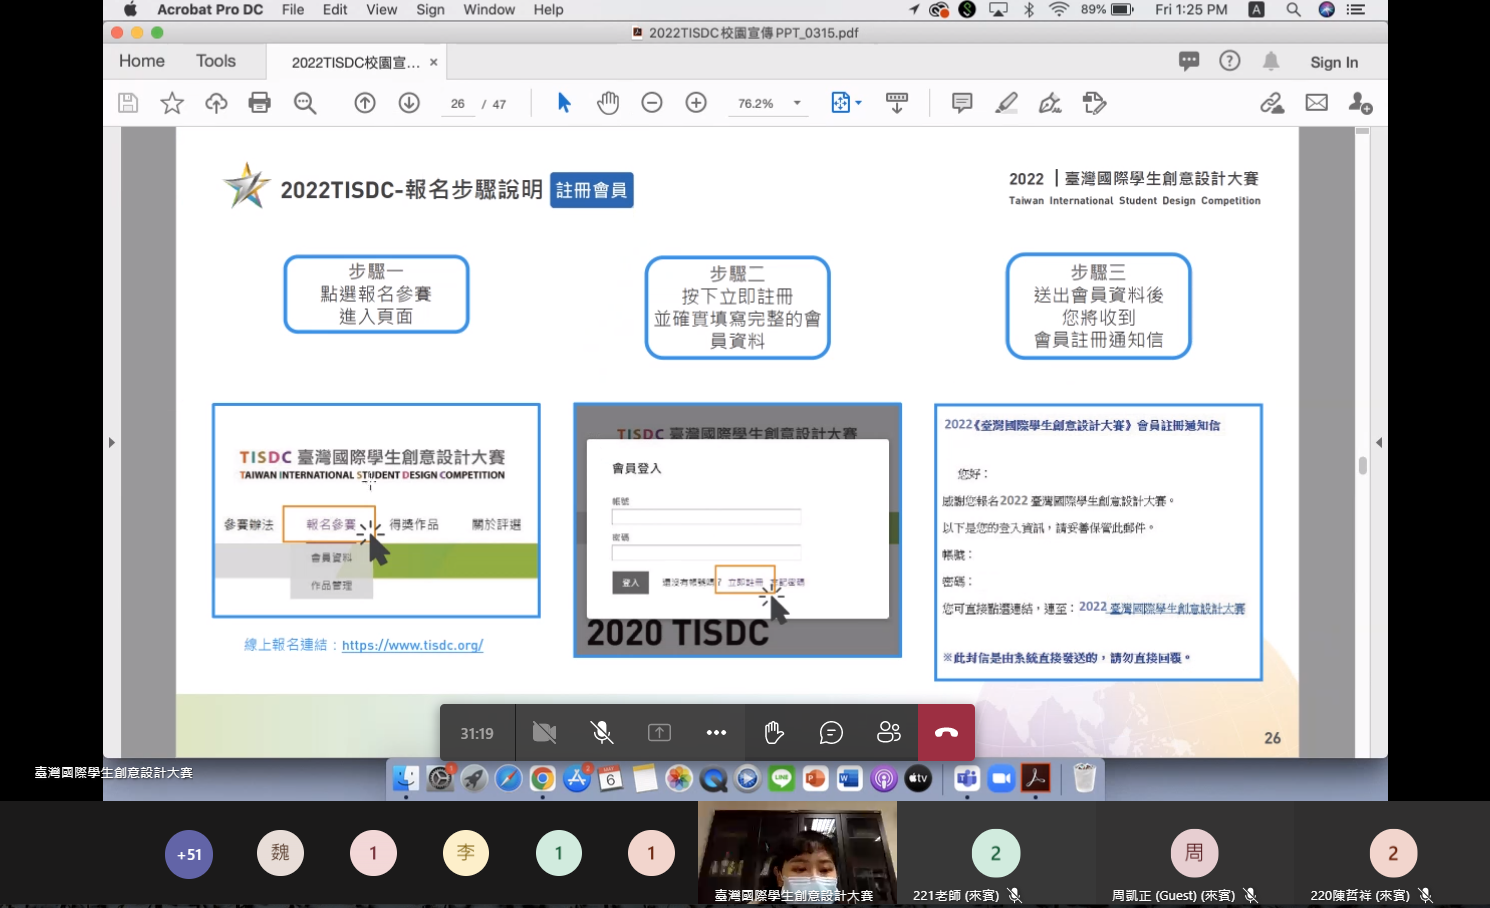The image size is (1490, 908).
Task: Expand the left navigation pane arrow
Action: click(x=111, y=442)
